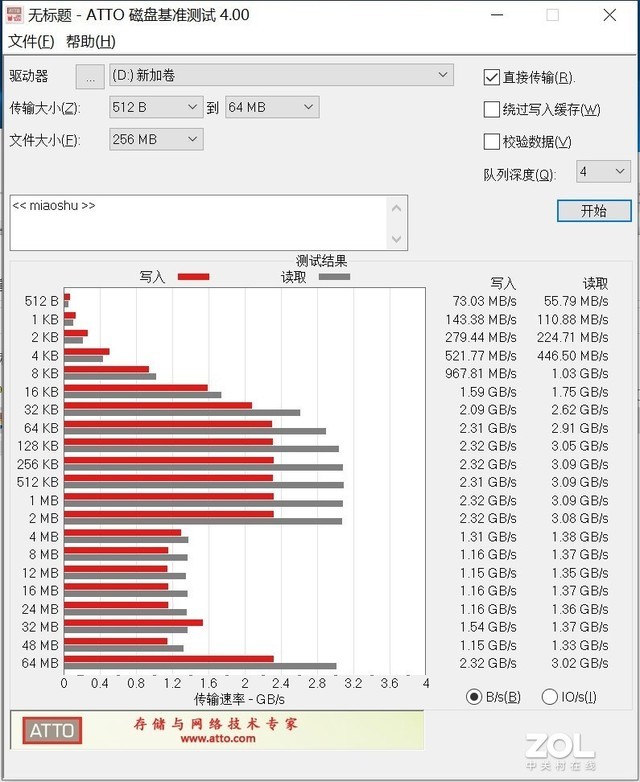Click the 开始 button to start benchmark

click(594, 211)
